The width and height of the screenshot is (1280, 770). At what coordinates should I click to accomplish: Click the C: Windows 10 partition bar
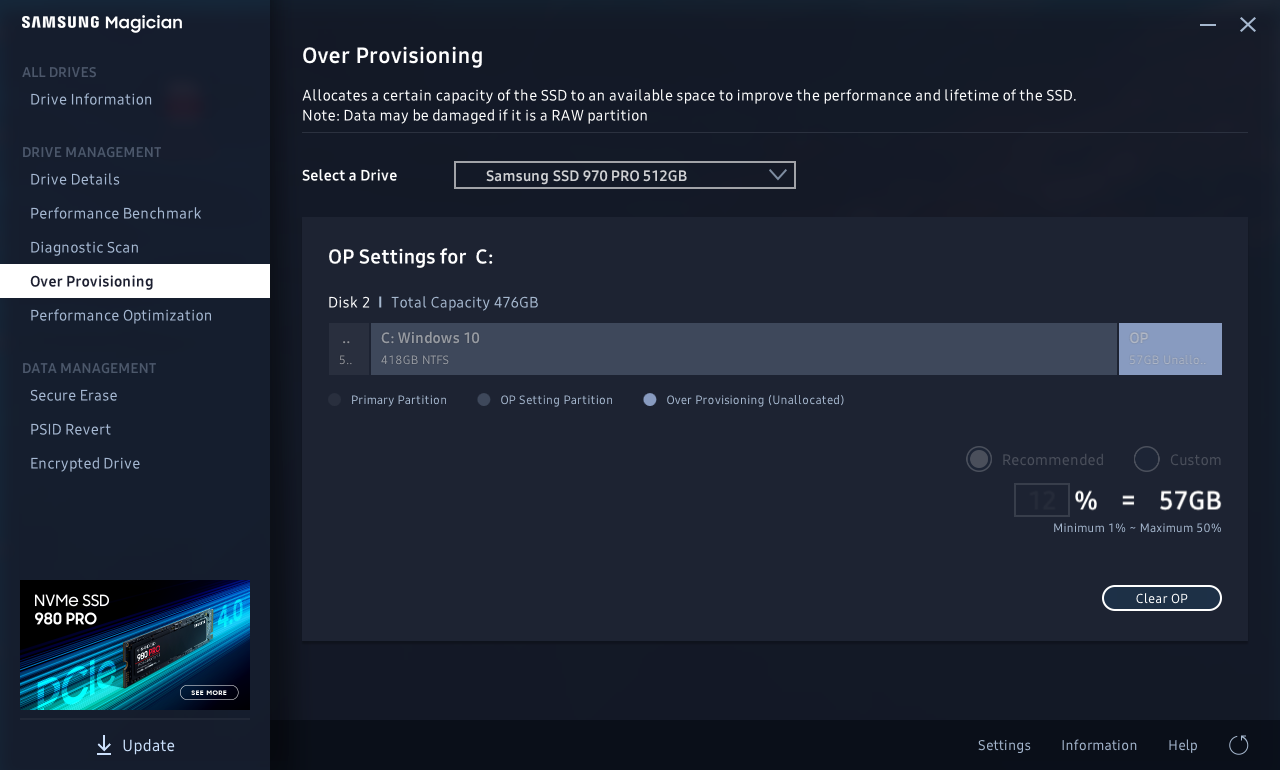coord(744,349)
